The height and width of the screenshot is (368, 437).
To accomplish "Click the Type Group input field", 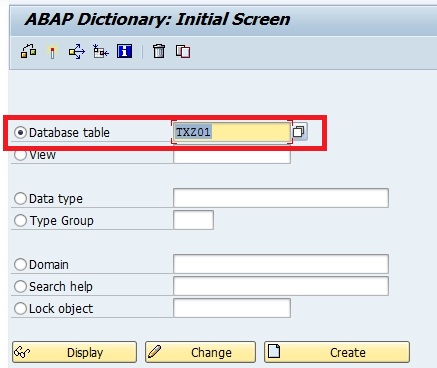I will tap(193, 220).
